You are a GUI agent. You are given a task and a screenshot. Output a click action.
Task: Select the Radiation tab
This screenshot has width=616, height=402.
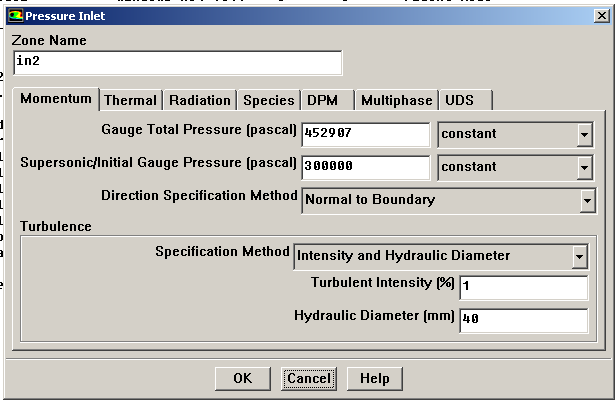[200, 100]
